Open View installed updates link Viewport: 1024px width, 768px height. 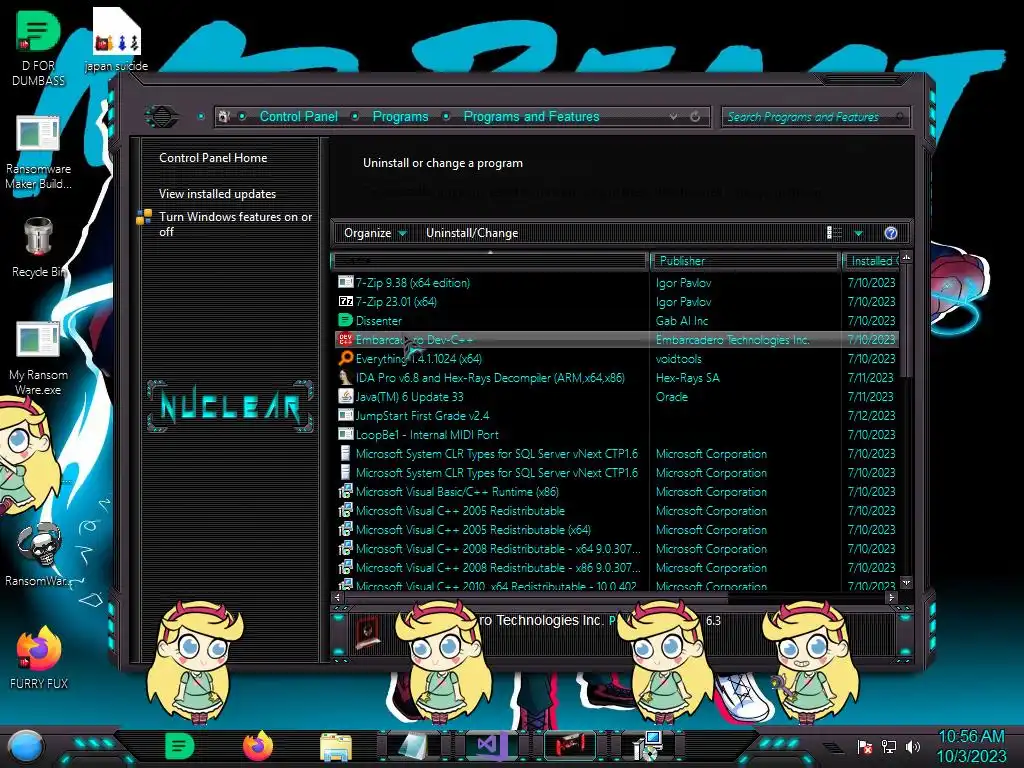tap(217, 193)
